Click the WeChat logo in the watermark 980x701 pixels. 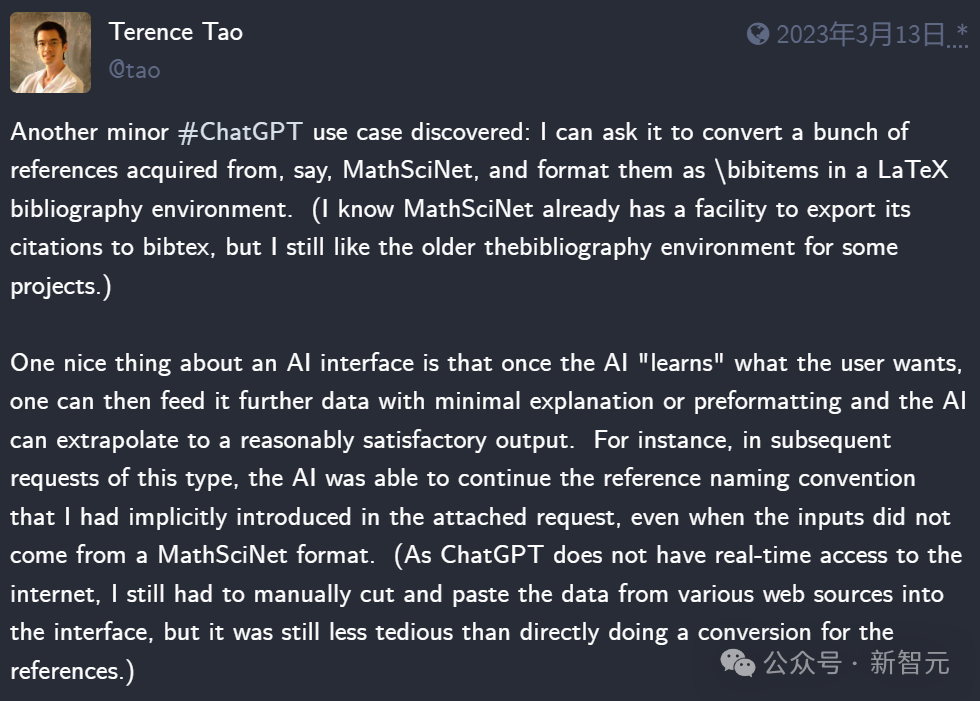[x=738, y=663]
